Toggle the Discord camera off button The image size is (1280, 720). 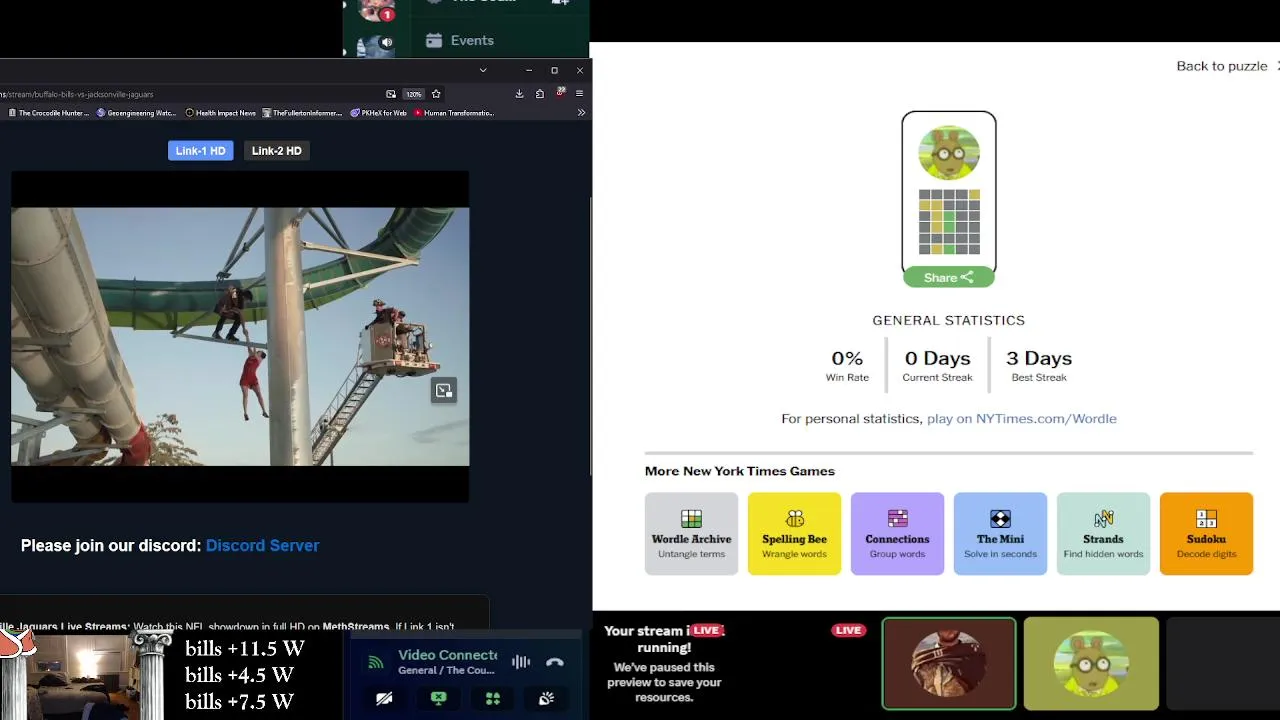[384, 699]
